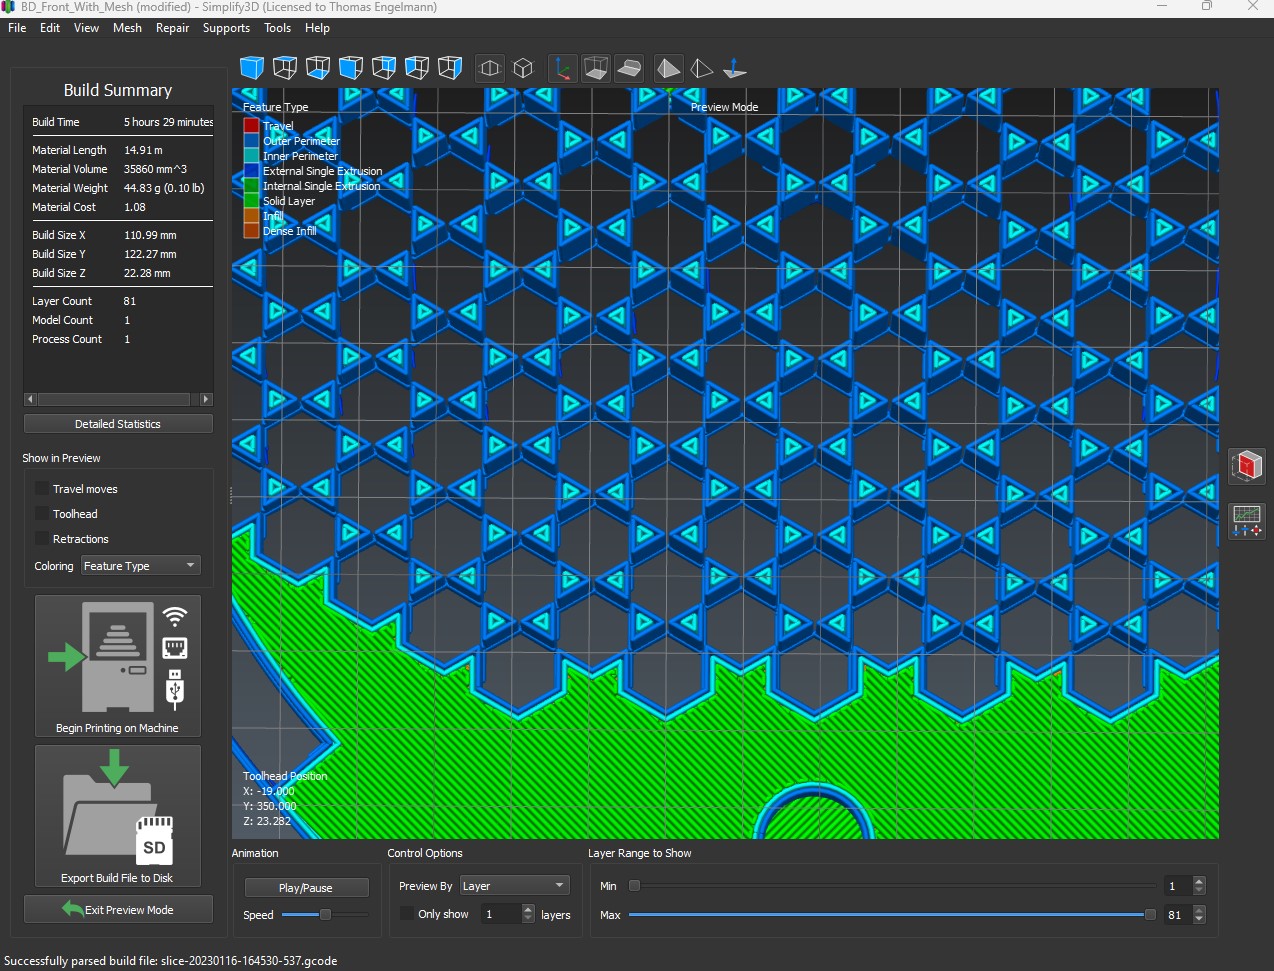Select the default isometric view cube icon

coord(252,68)
